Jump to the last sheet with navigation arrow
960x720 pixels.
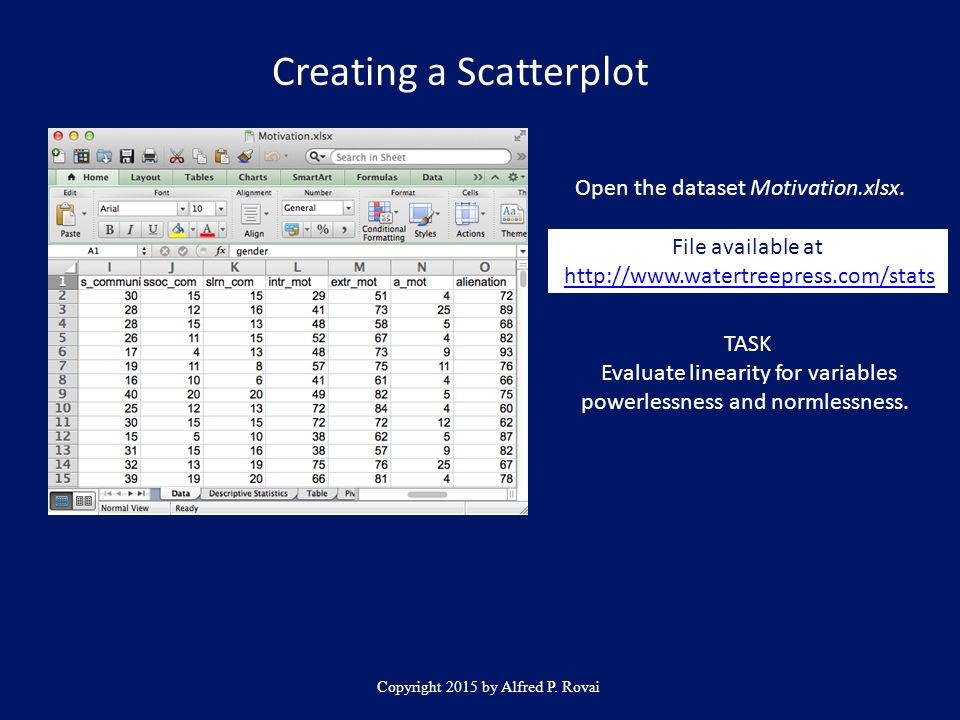click(x=141, y=493)
